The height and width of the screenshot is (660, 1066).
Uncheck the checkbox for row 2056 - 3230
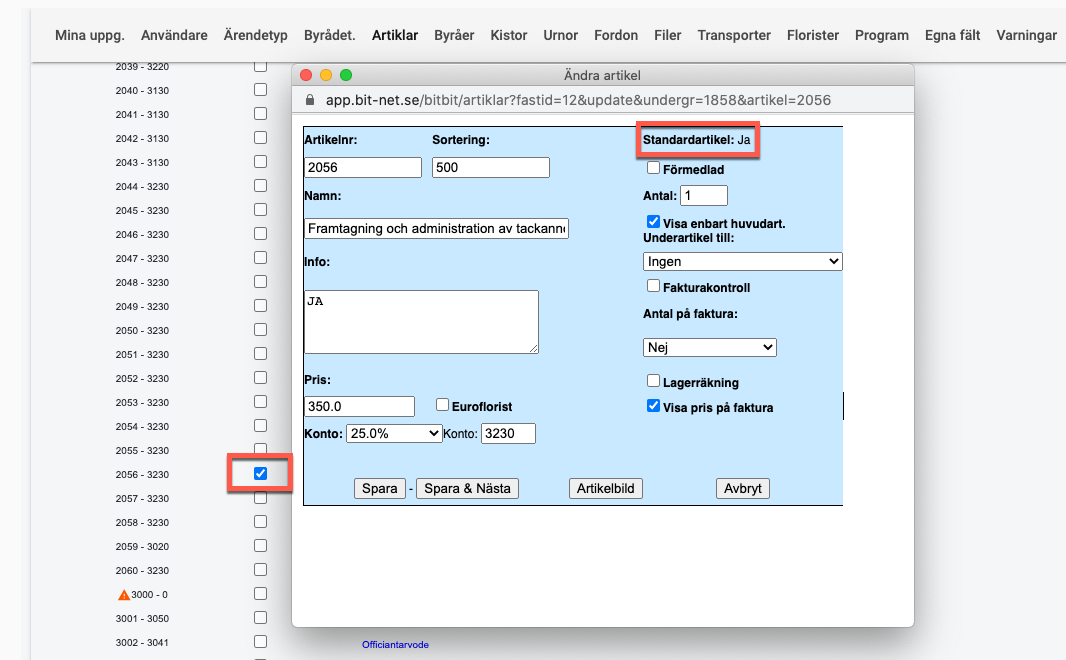click(260, 474)
